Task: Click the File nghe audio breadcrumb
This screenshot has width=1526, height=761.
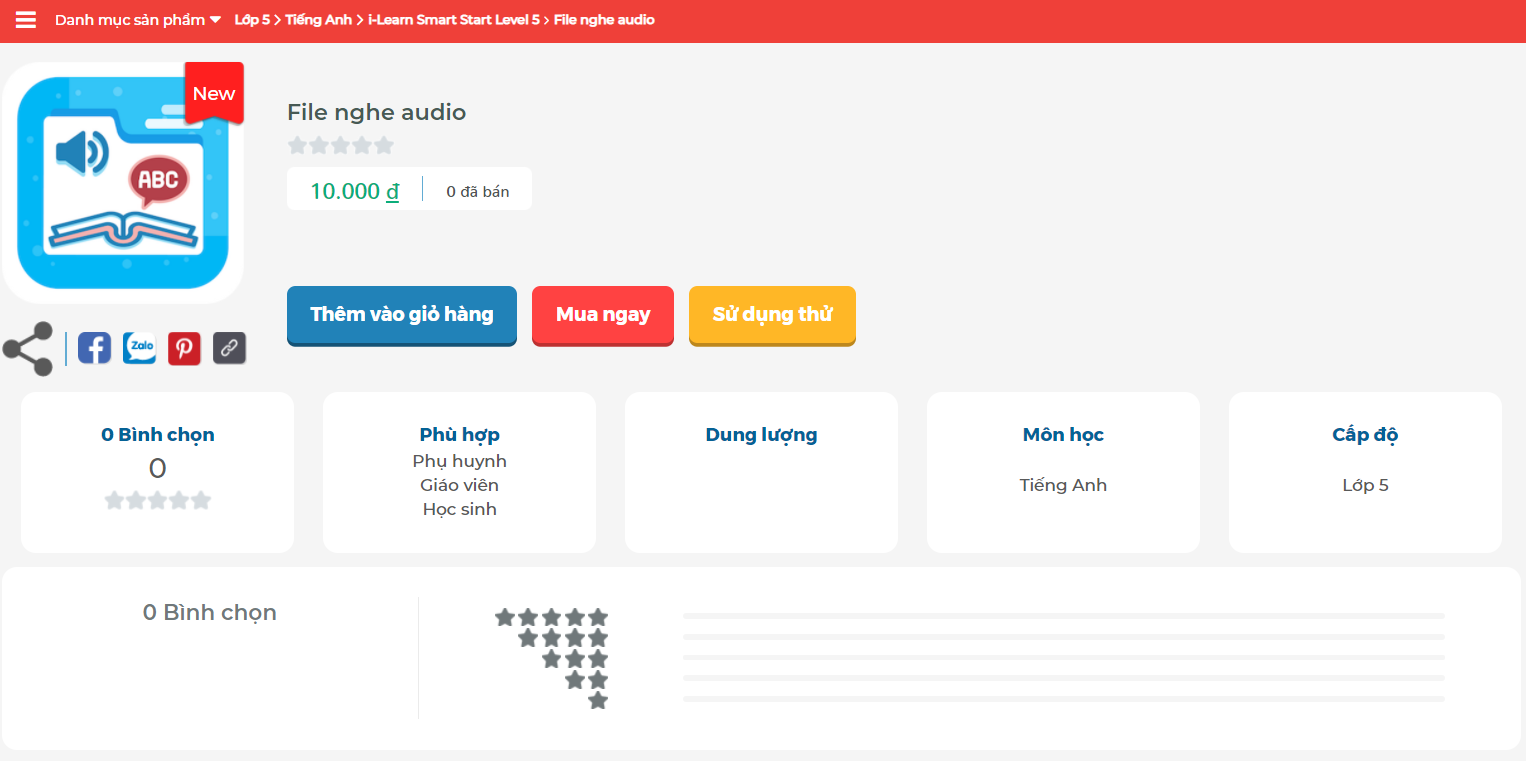Action: click(x=604, y=20)
